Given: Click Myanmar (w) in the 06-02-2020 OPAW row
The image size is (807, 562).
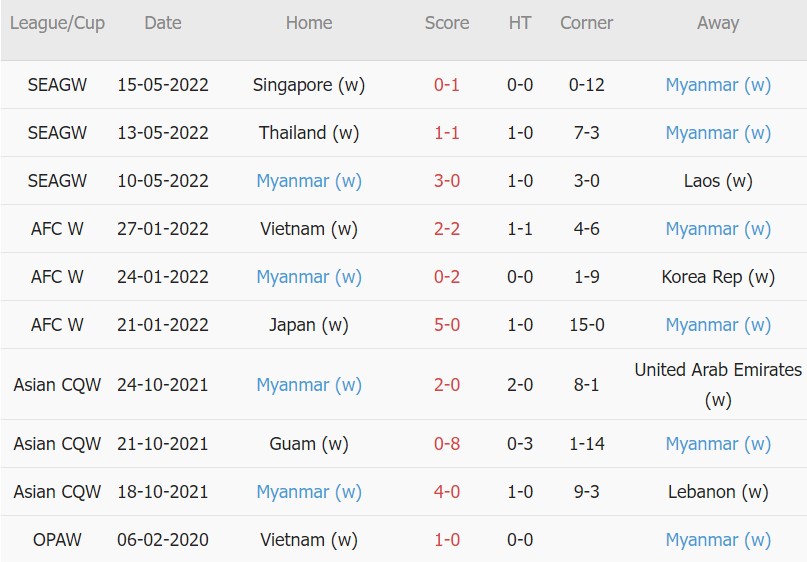Looking at the screenshot, I should coord(718,540).
